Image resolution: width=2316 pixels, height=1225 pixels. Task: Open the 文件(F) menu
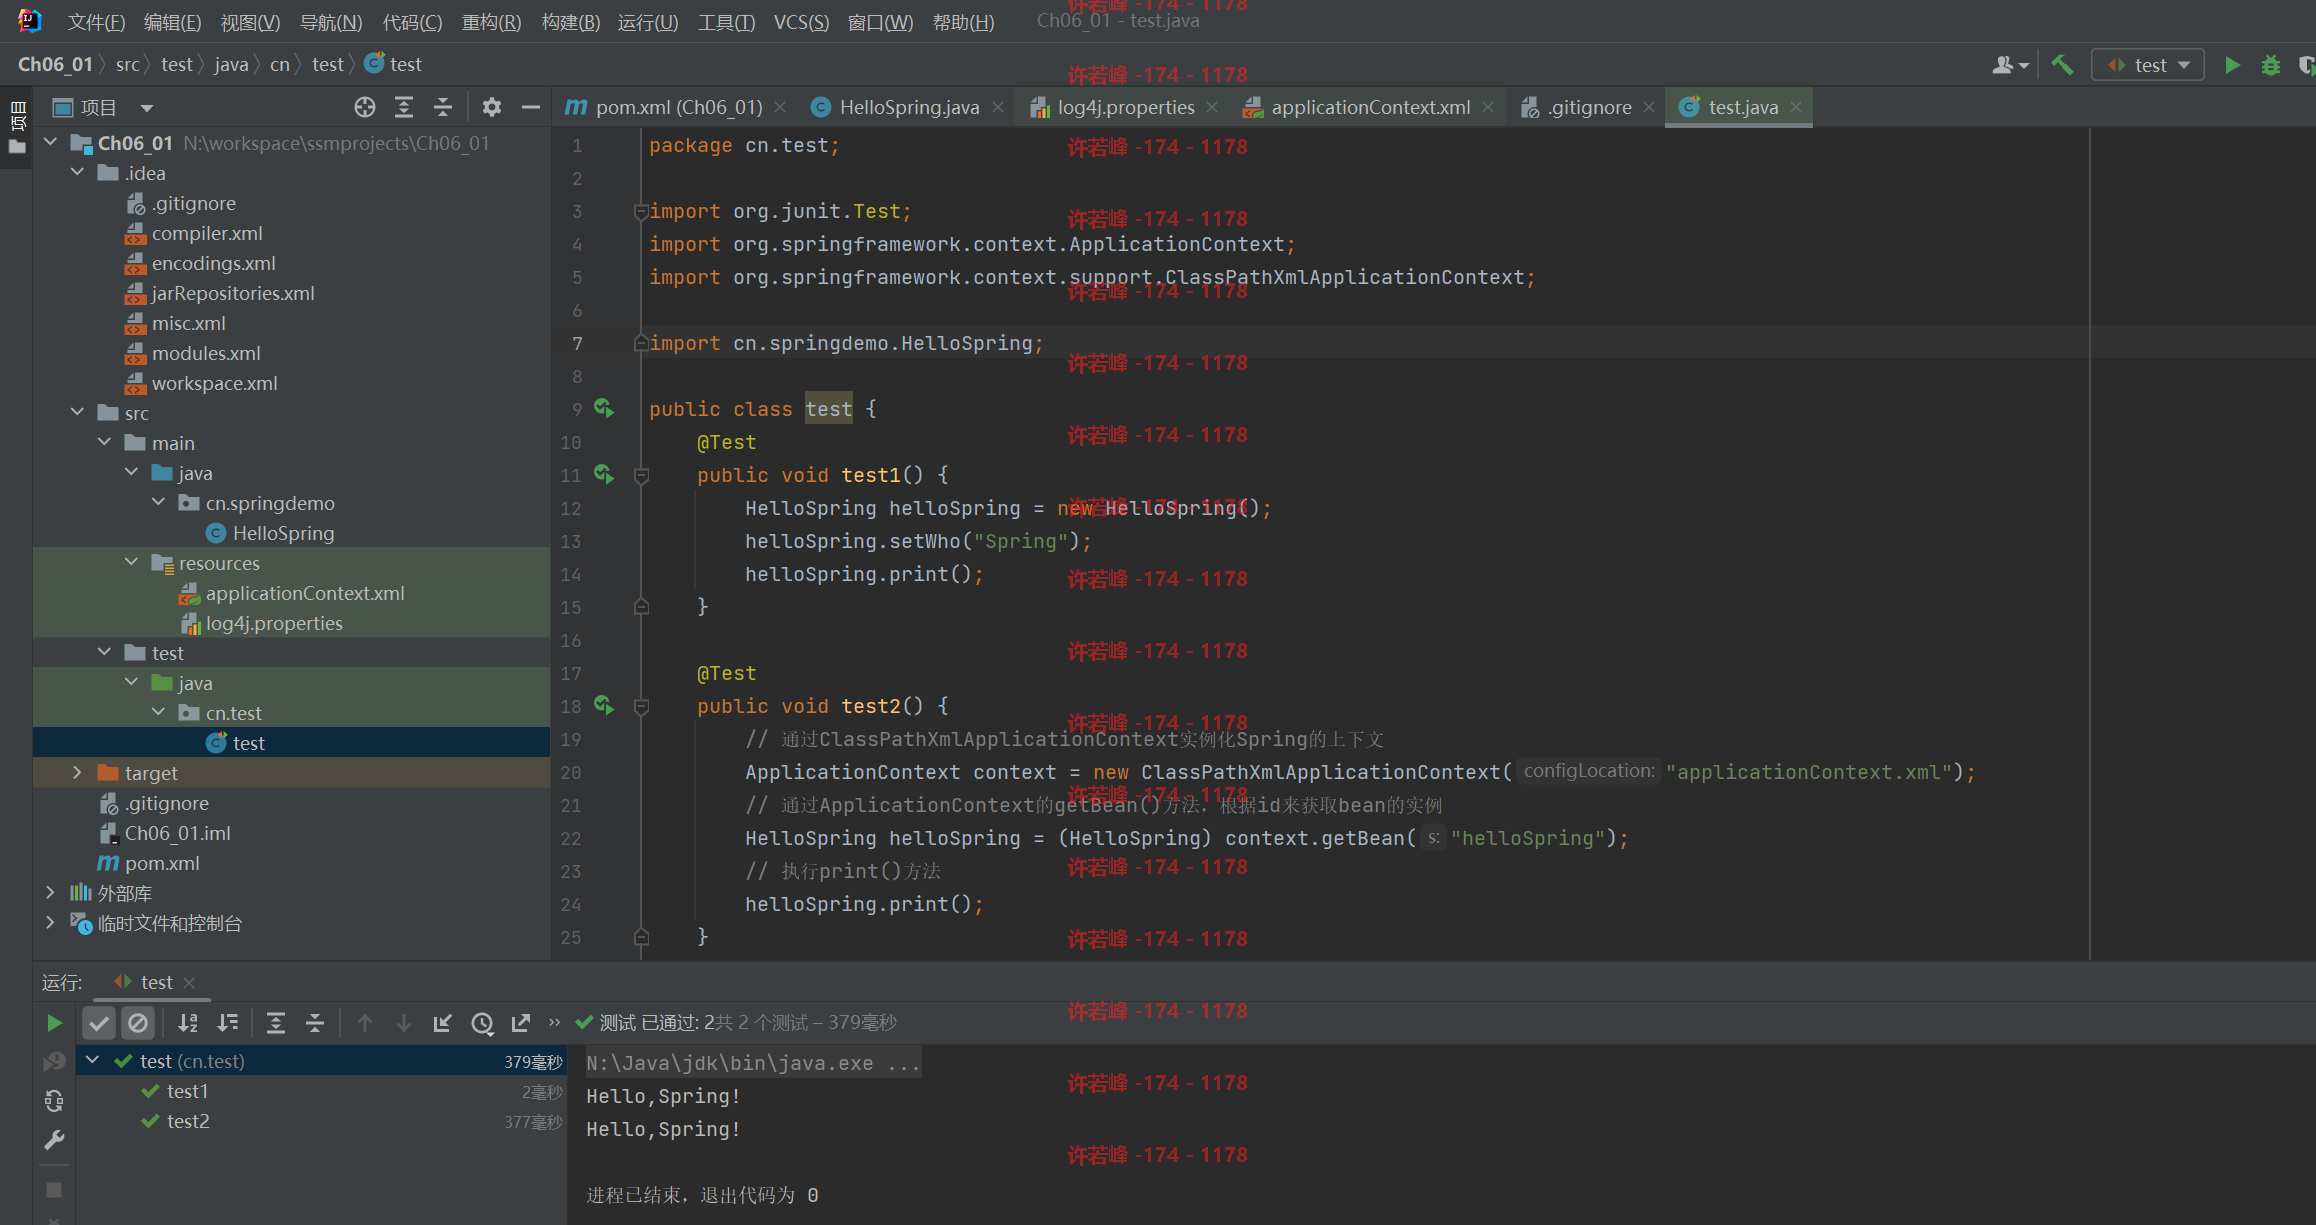coord(97,22)
